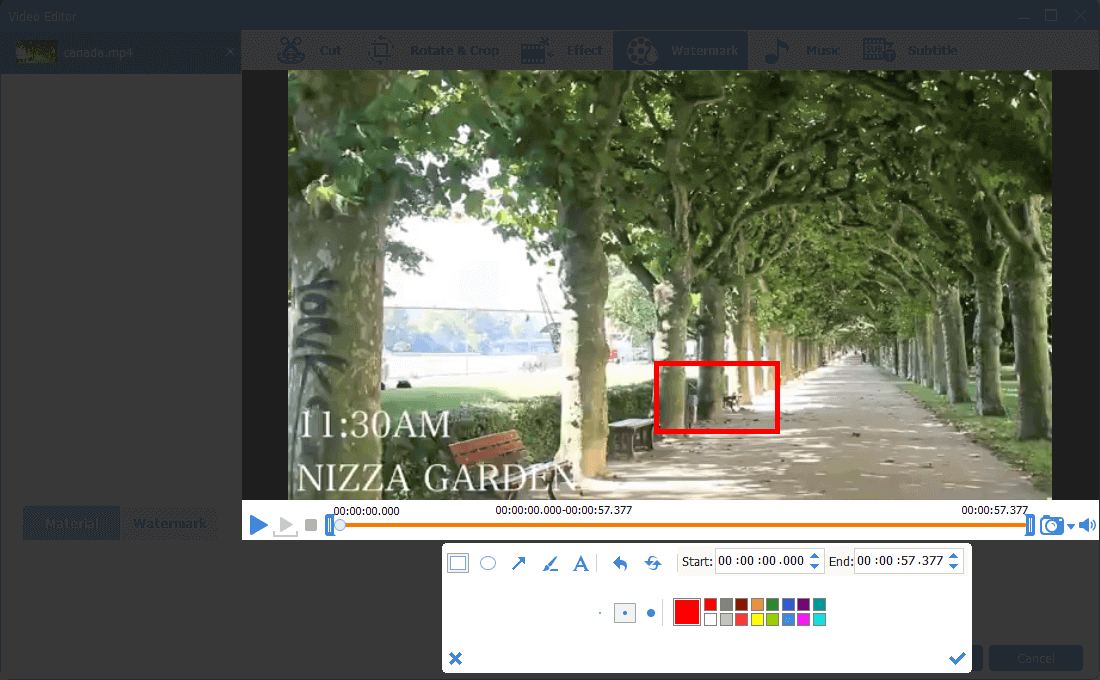The image size is (1100, 680).
Task: Reset drawings with the refresh icon
Action: 653,563
